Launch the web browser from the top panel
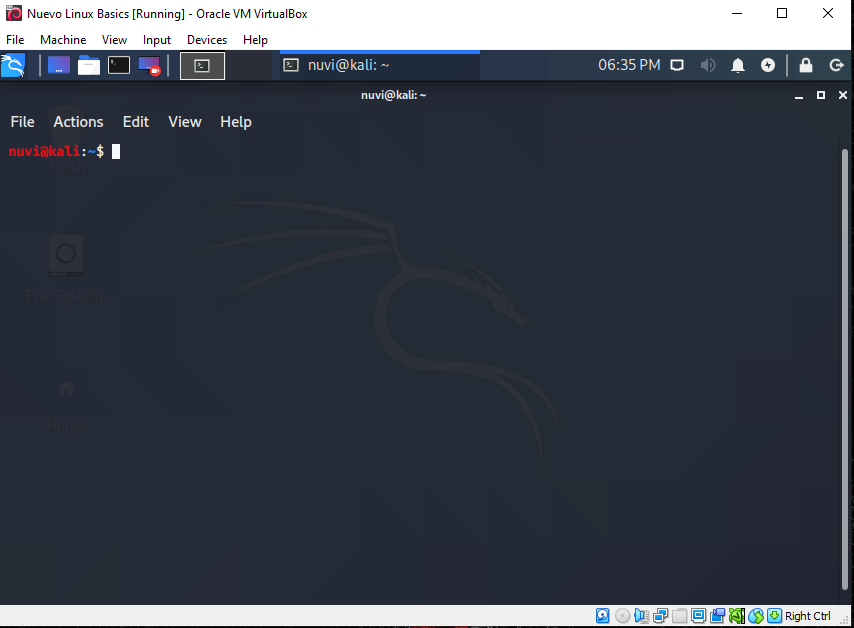 [x=58, y=65]
